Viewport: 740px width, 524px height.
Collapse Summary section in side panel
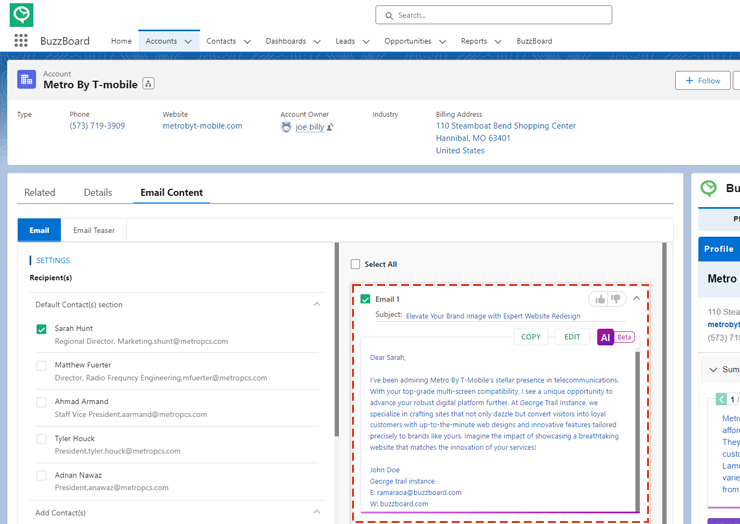coord(713,370)
